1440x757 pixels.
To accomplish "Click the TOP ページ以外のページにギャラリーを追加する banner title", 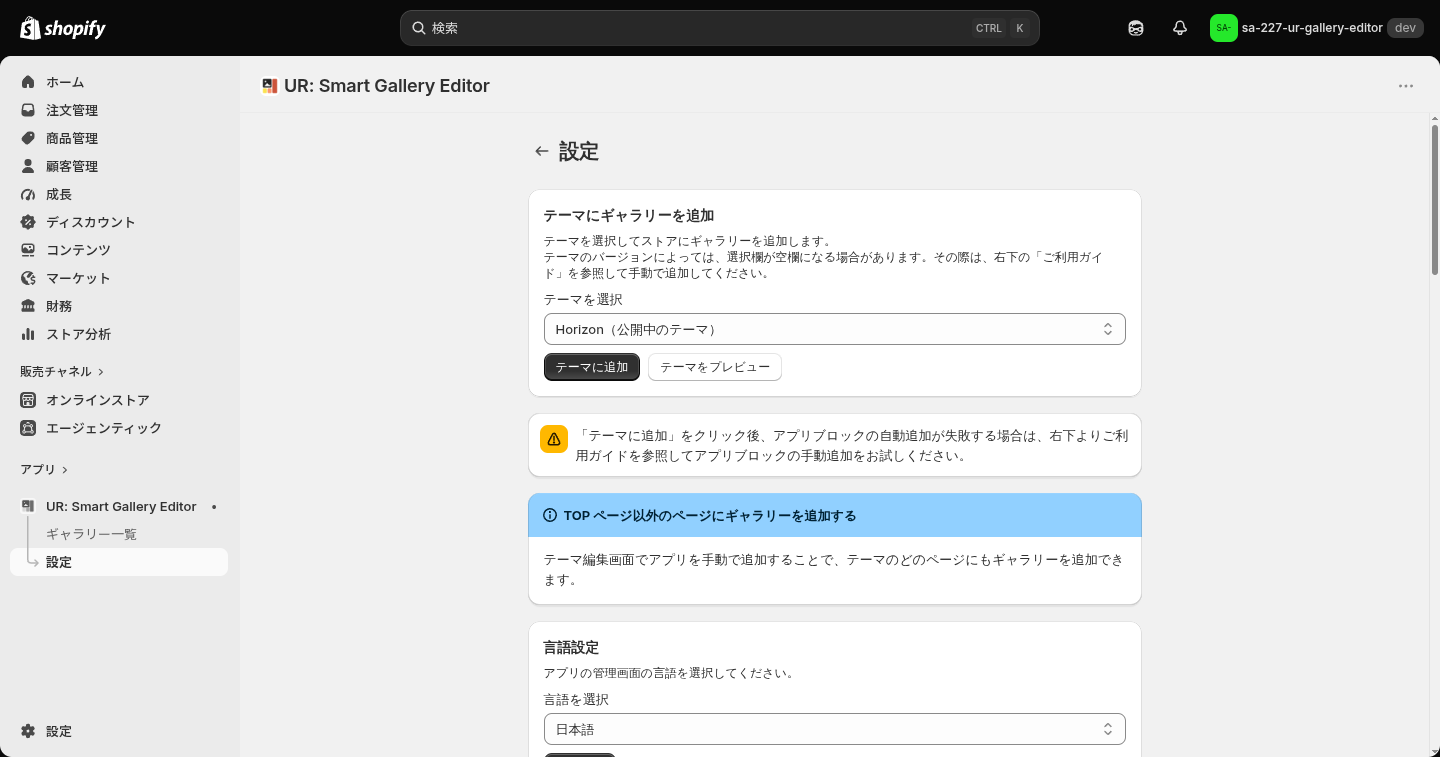I will point(710,516).
